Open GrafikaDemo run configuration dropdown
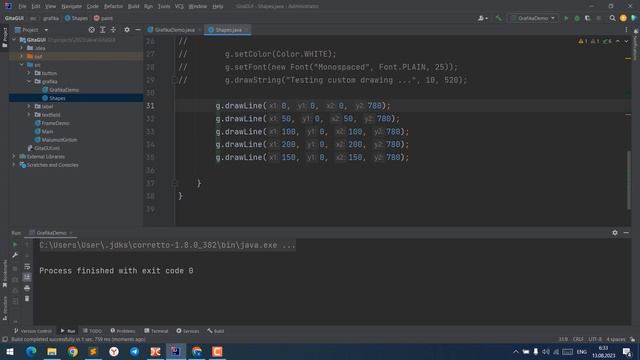This screenshot has width=640, height=360. point(533,18)
